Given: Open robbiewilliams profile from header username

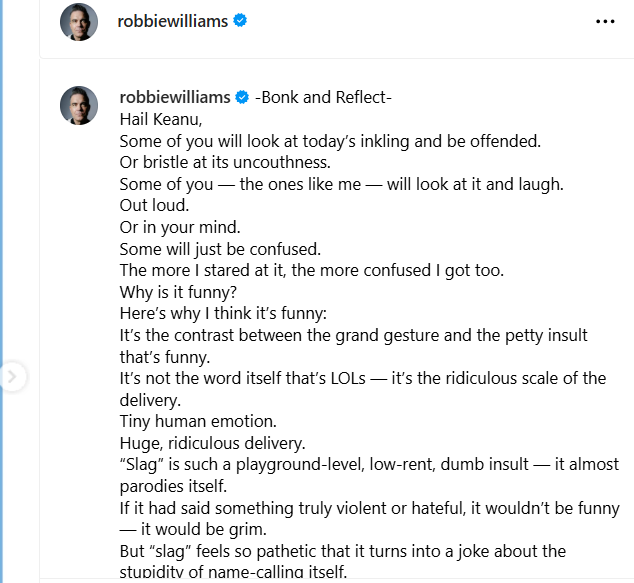Looking at the screenshot, I should point(173,21).
